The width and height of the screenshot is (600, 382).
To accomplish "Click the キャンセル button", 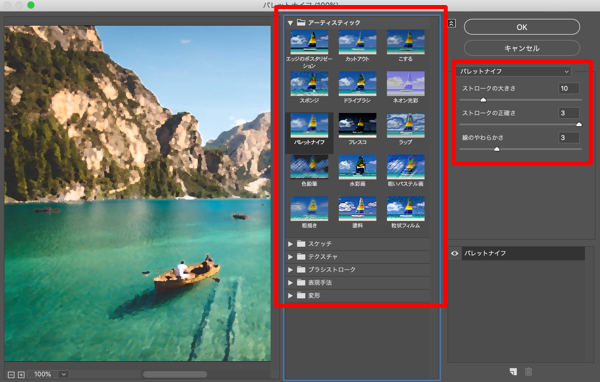I will point(522,48).
